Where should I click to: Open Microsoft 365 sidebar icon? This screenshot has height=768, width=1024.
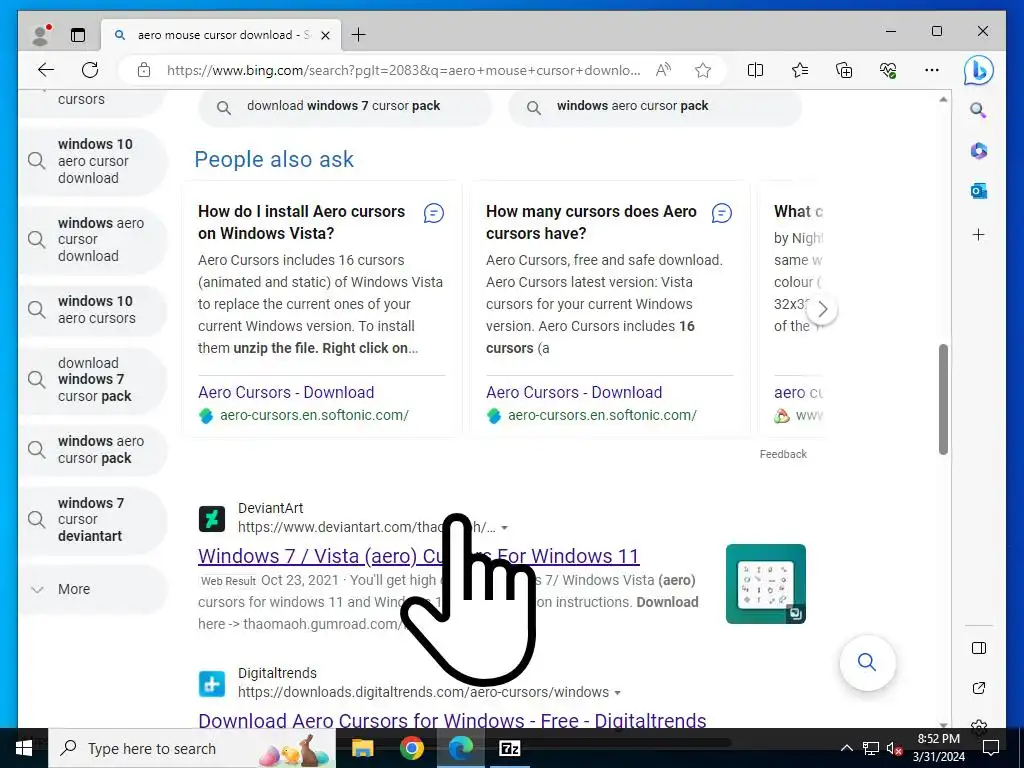978,151
